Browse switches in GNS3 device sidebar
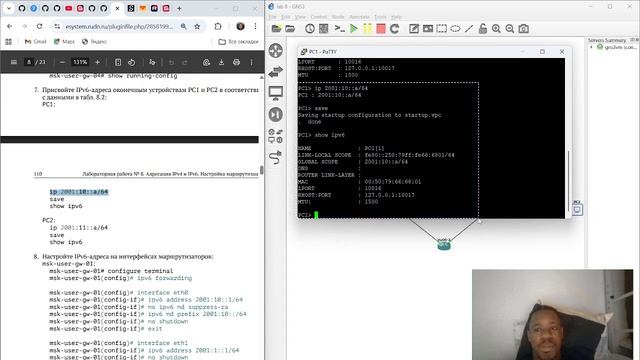This screenshot has height=360, width=640. [276, 72]
